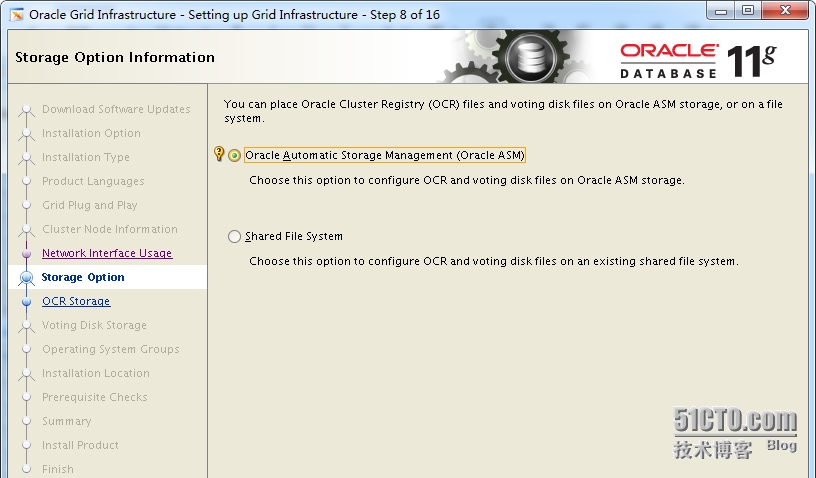Select Oracle Automatic Storage Management radio button
The height and width of the screenshot is (478, 816).
234,156
